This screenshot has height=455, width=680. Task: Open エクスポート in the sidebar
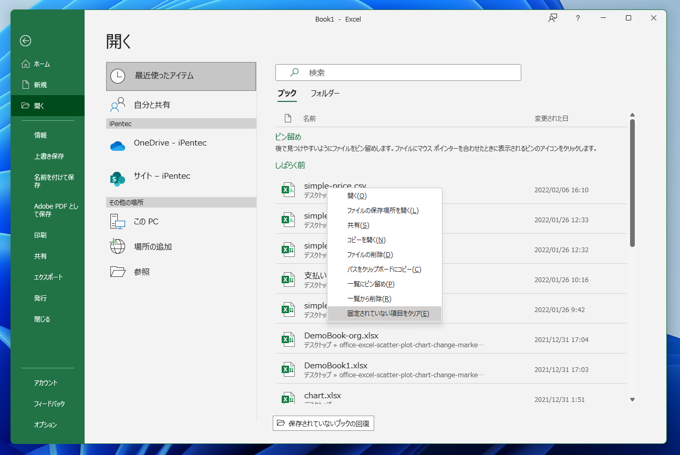[x=48, y=277]
